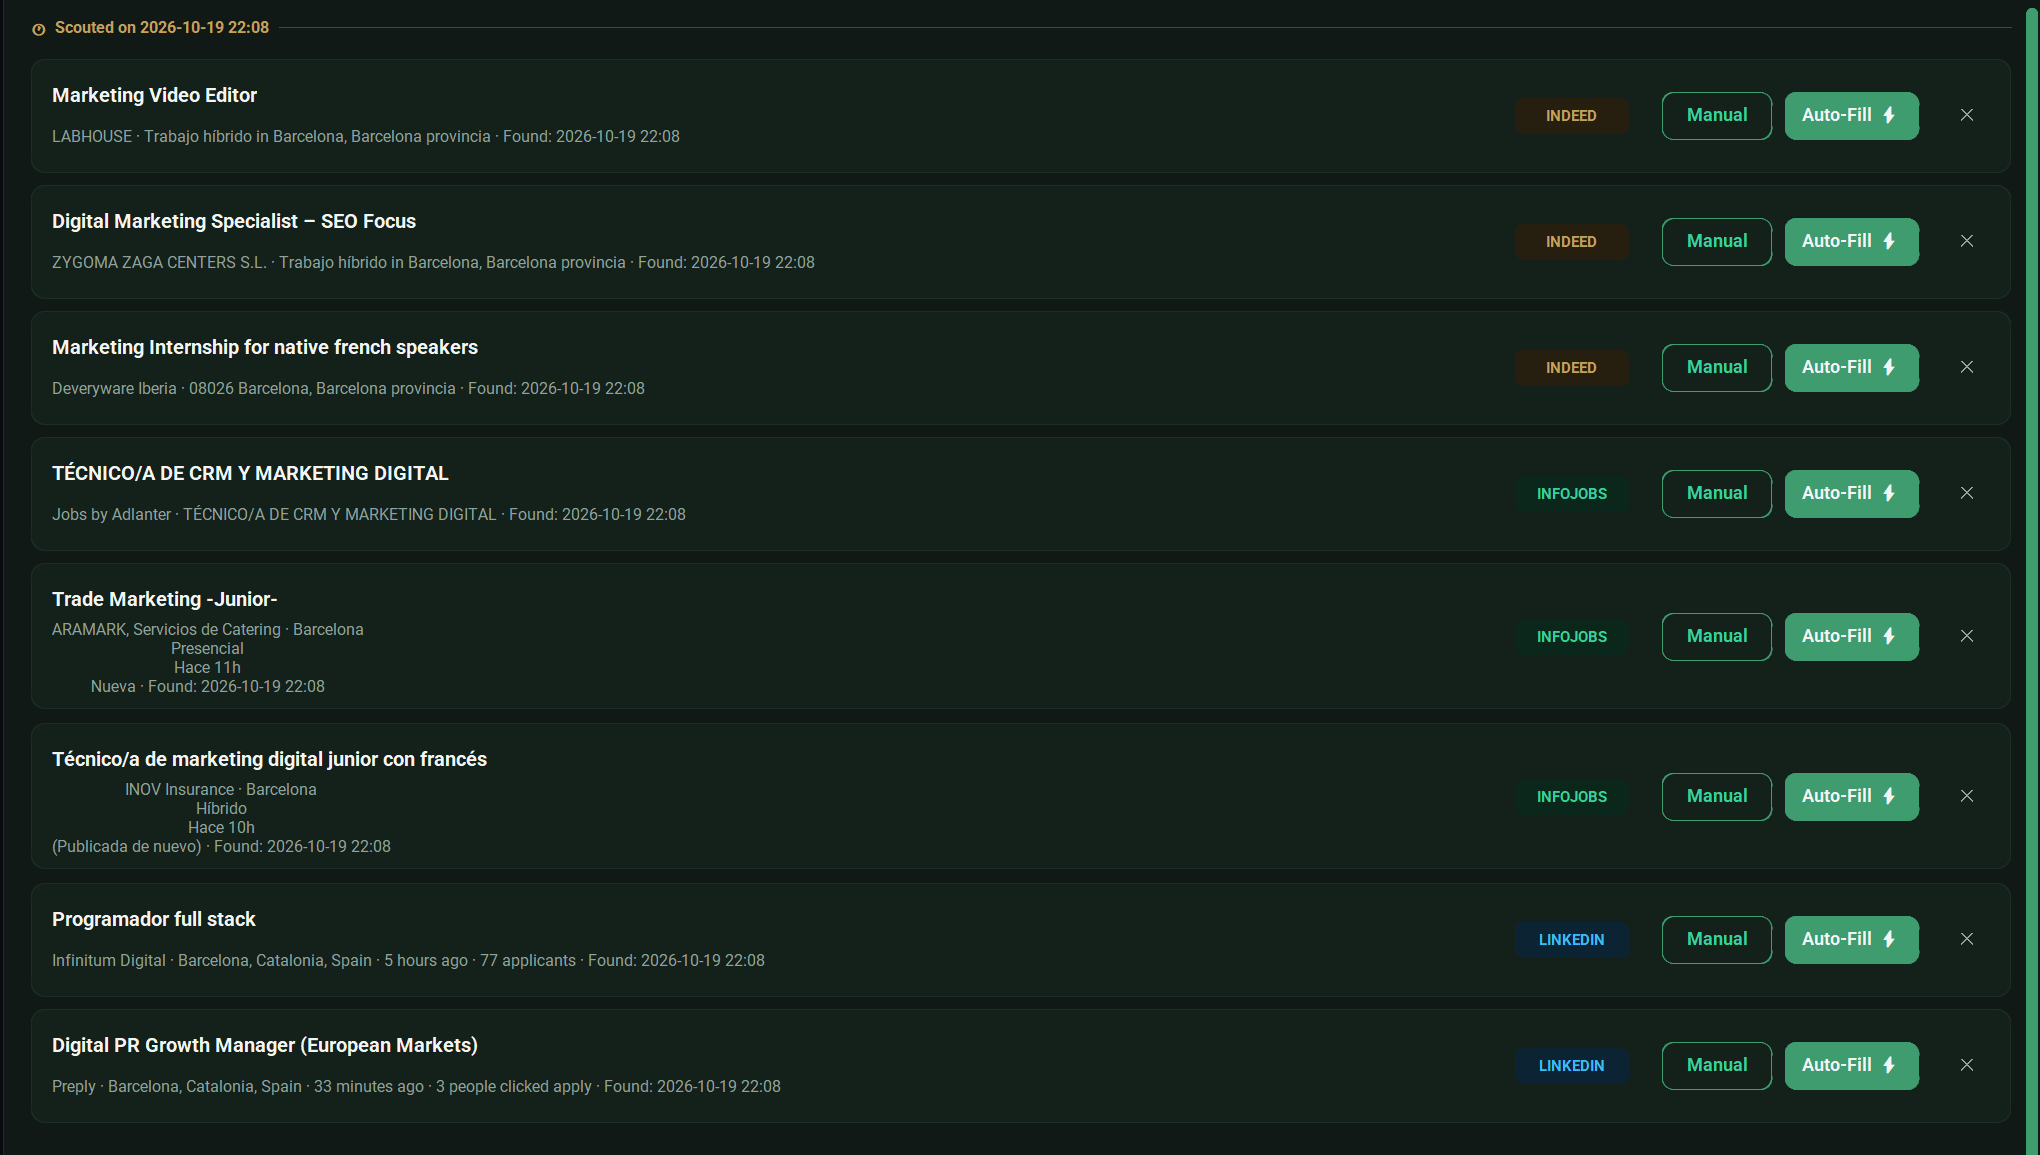Auto-Fill the Marketing Video Editor application
This screenshot has width=2040, height=1155.
[1851, 115]
